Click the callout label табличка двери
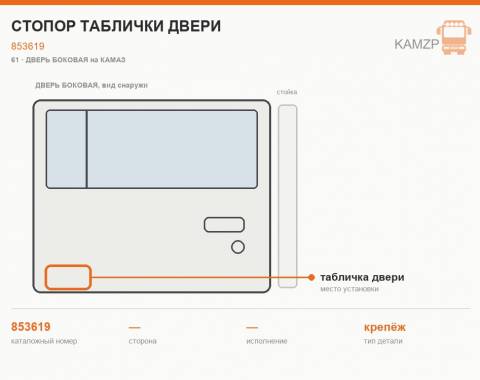 click(x=362, y=277)
